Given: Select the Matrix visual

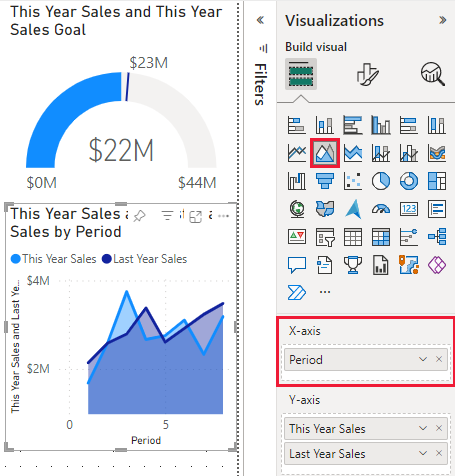Looking at the screenshot, I should (x=381, y=237).
